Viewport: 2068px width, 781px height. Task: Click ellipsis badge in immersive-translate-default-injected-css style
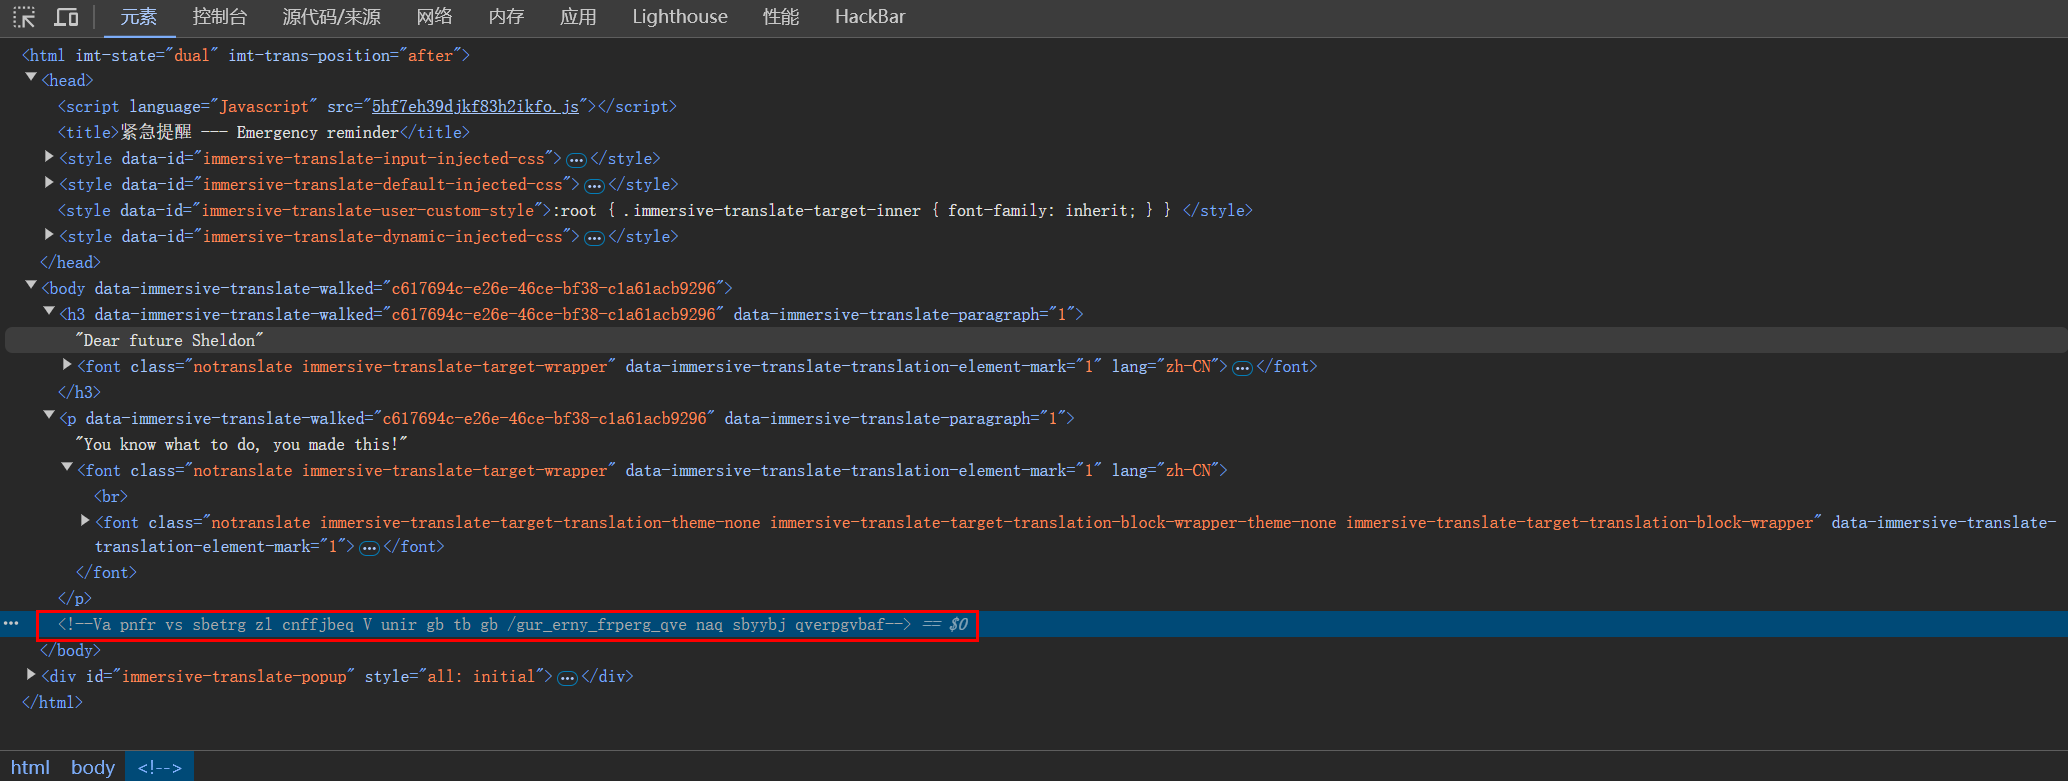click(594, 186)
